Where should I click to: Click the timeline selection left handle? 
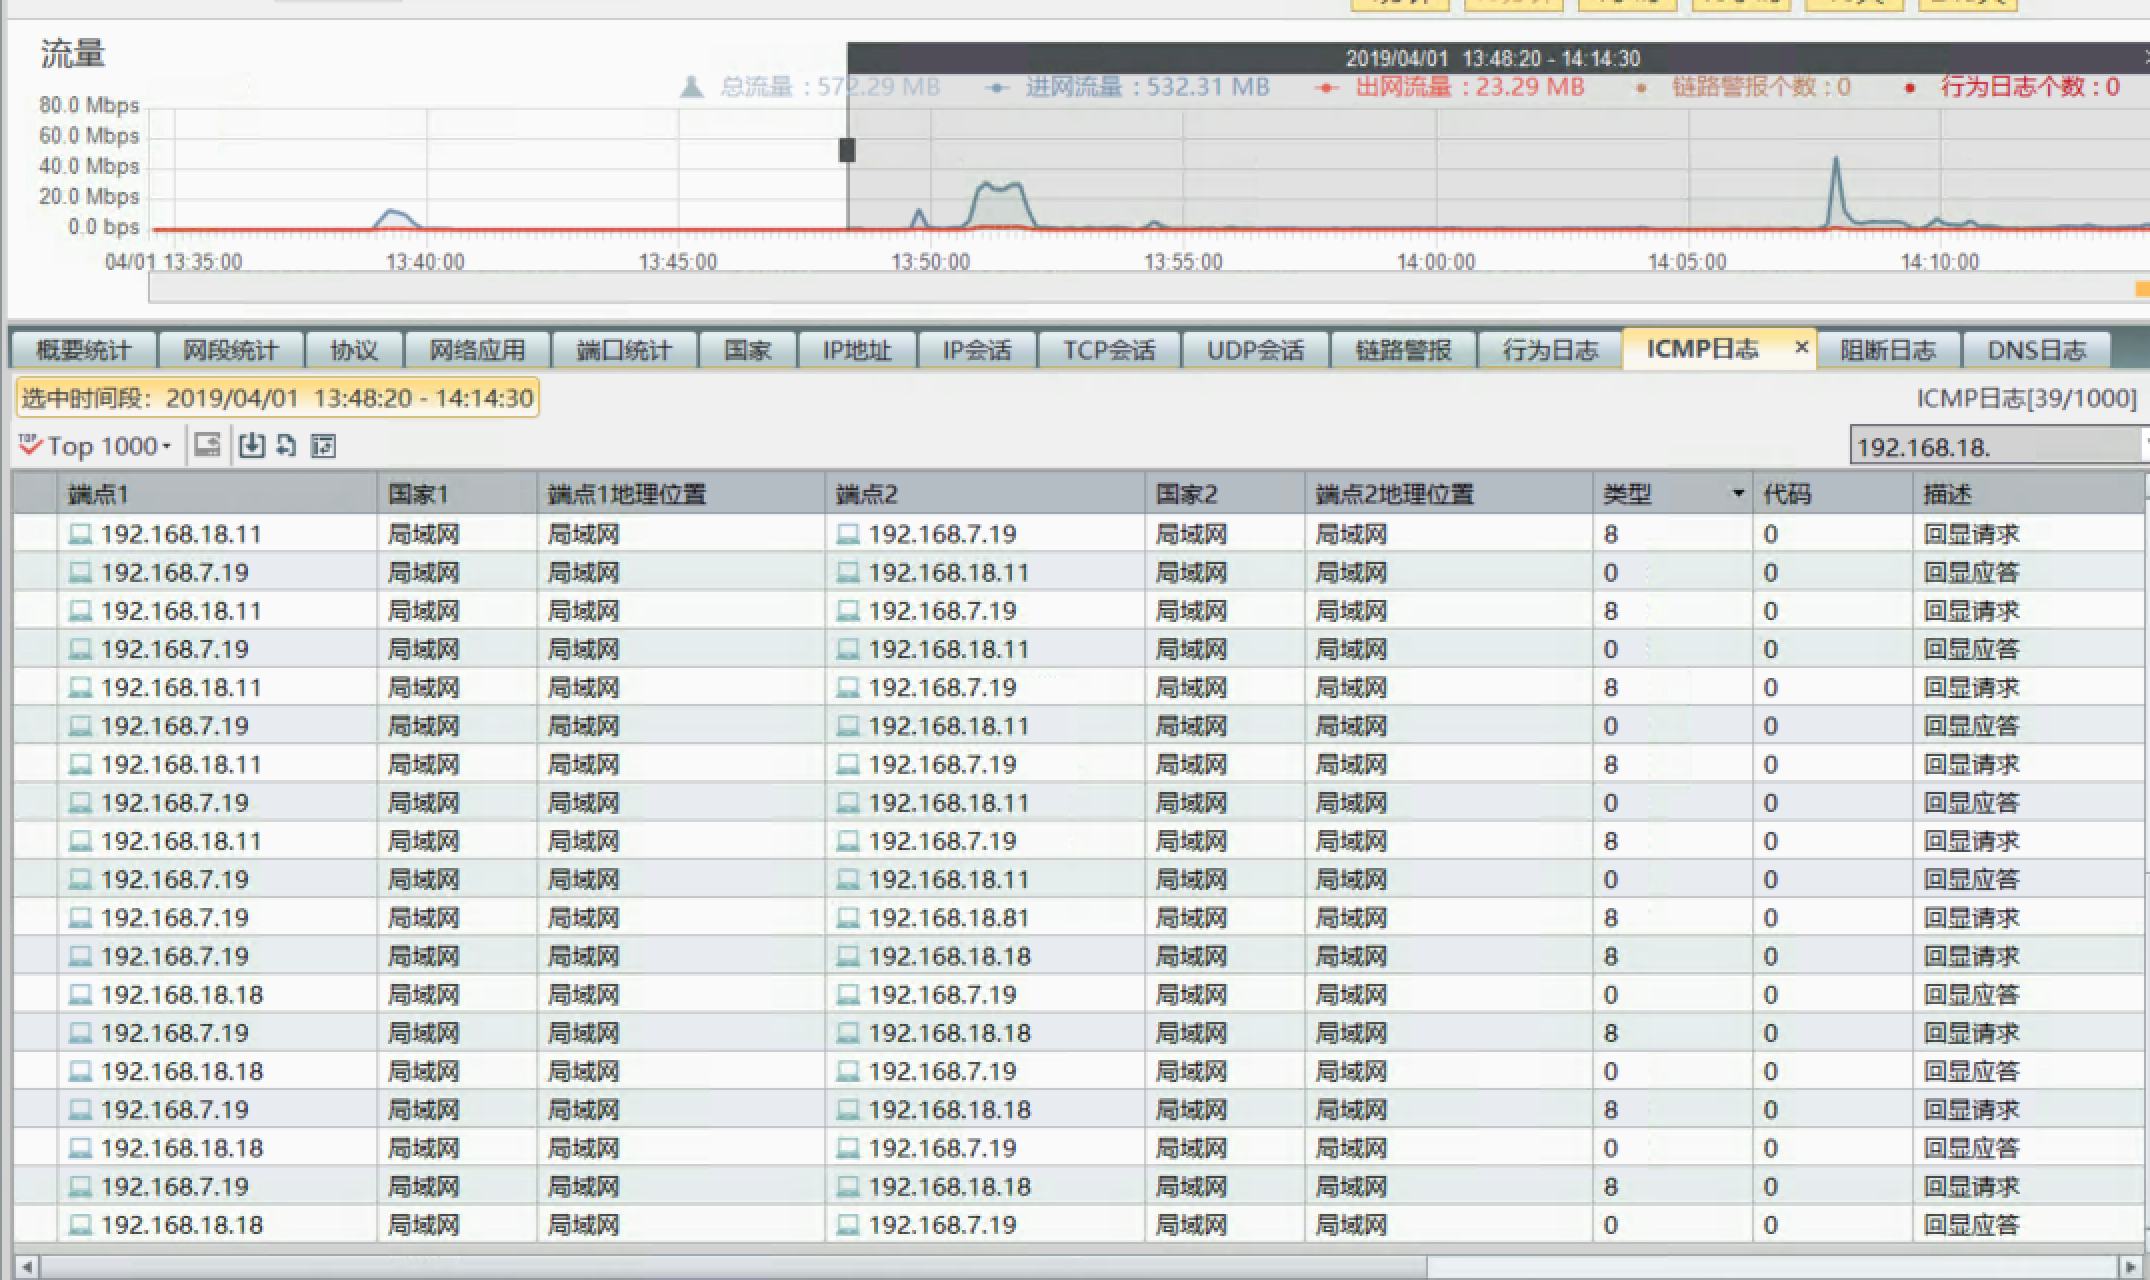[x=847, y=150]
